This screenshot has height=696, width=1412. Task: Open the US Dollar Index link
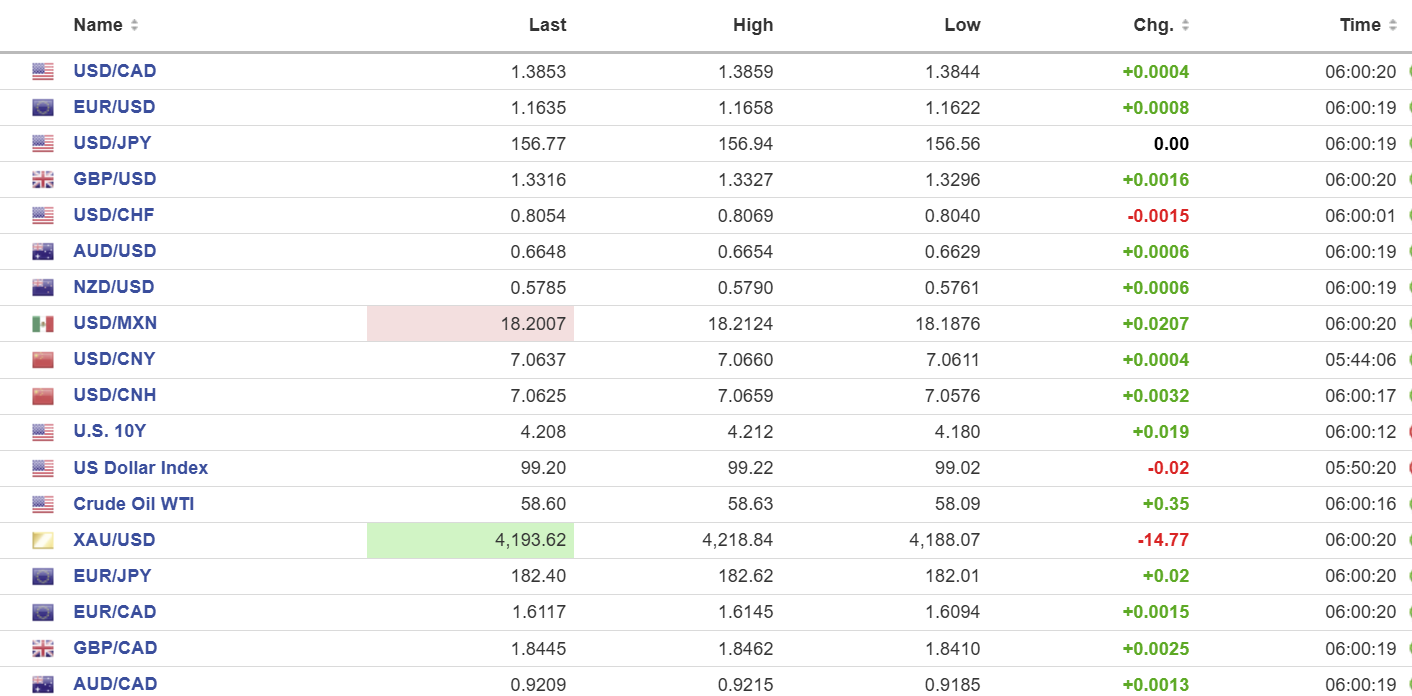point(141,468)
